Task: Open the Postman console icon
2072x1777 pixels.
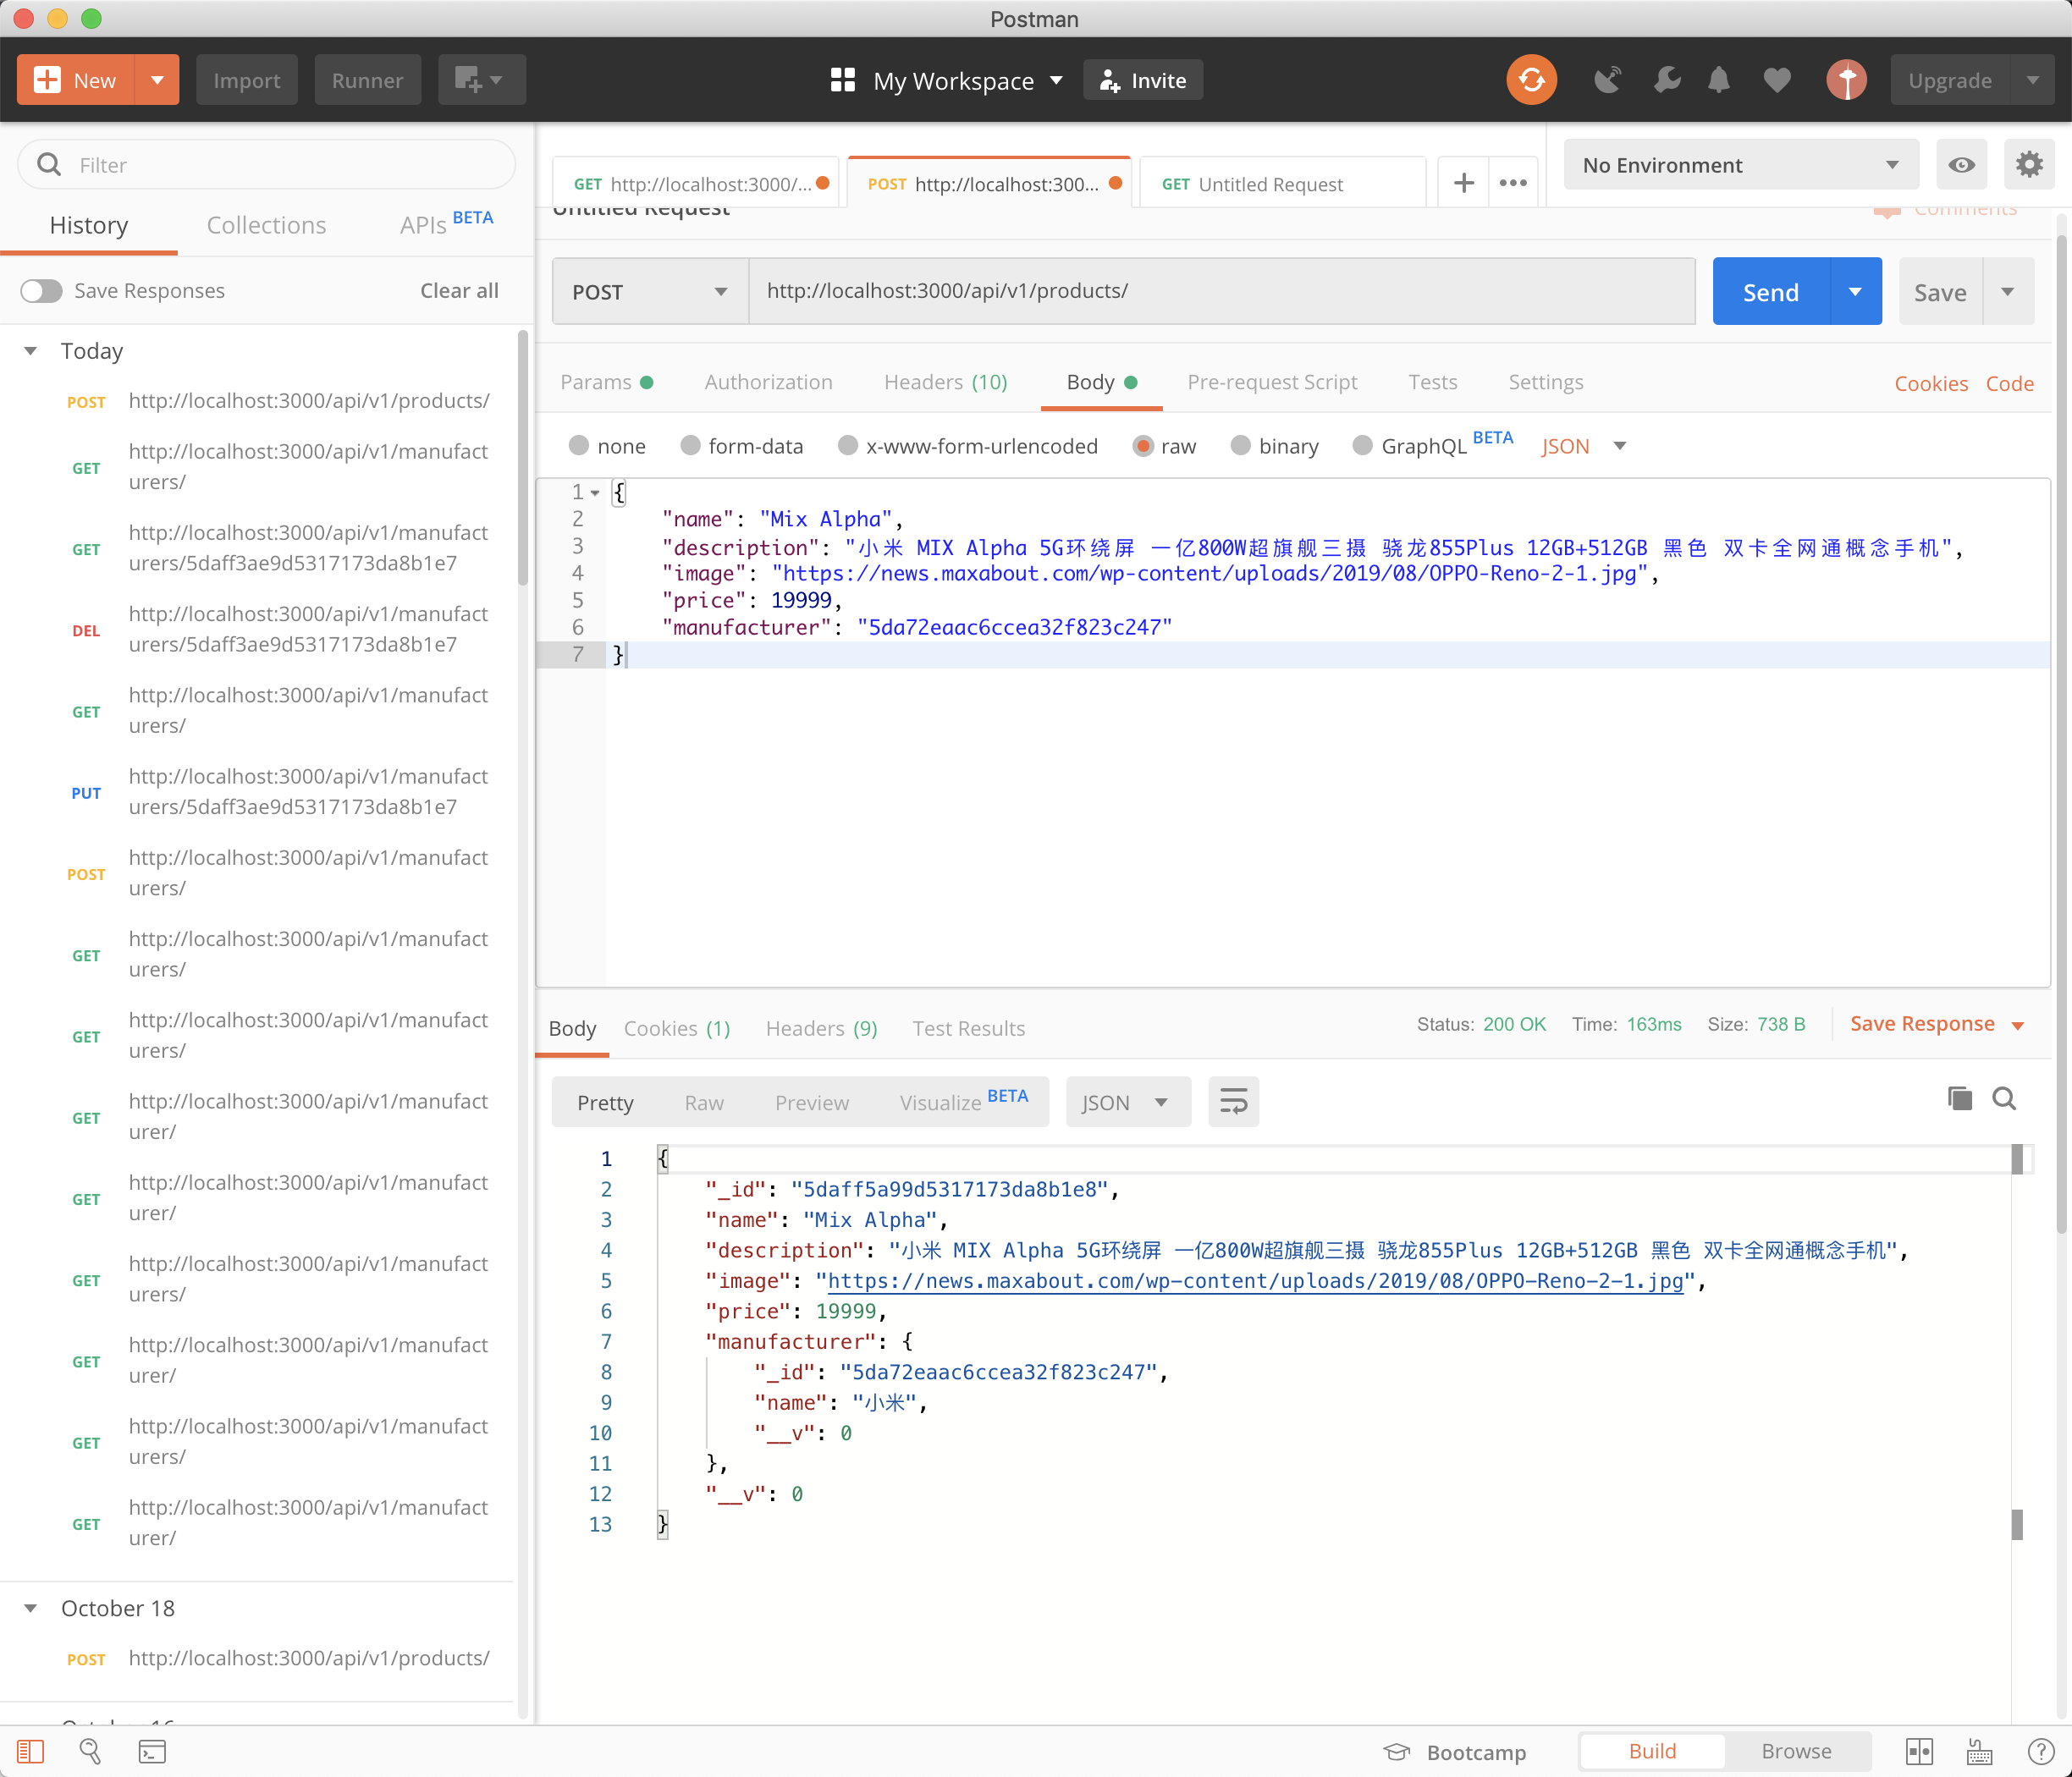Action: pos(152,1751)
